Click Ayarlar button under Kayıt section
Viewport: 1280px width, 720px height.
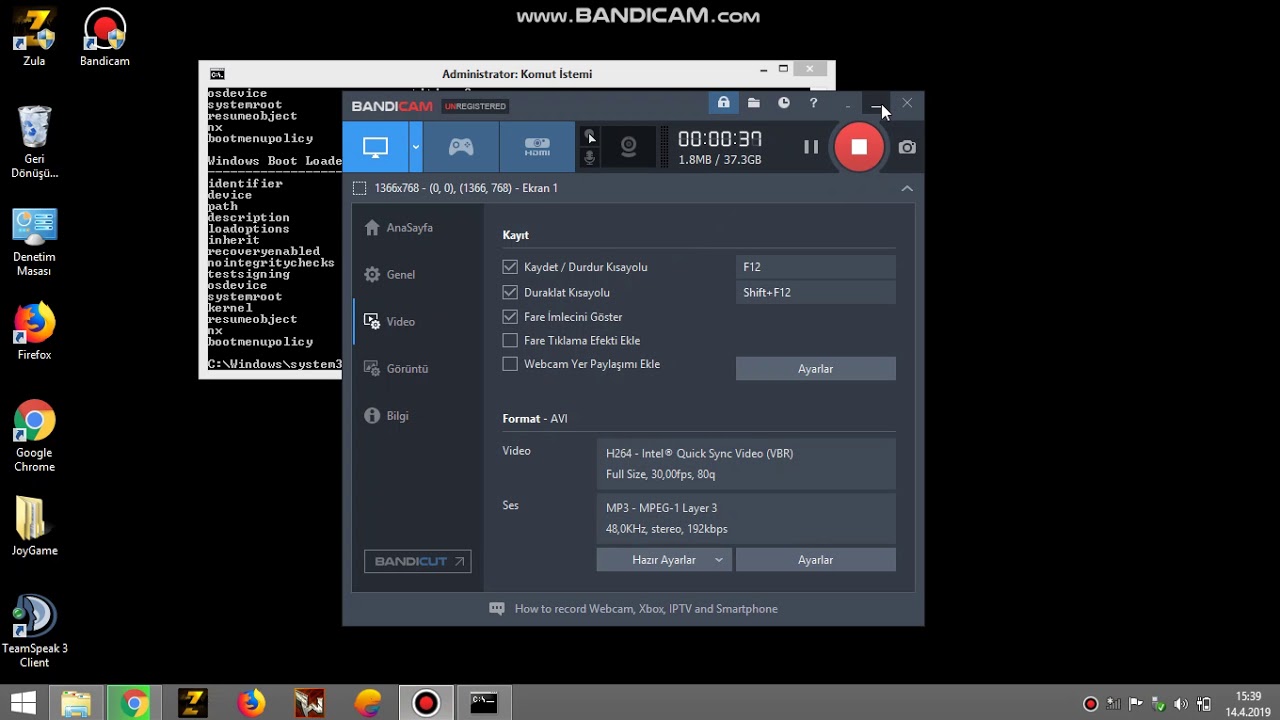[x=816, y=369]
